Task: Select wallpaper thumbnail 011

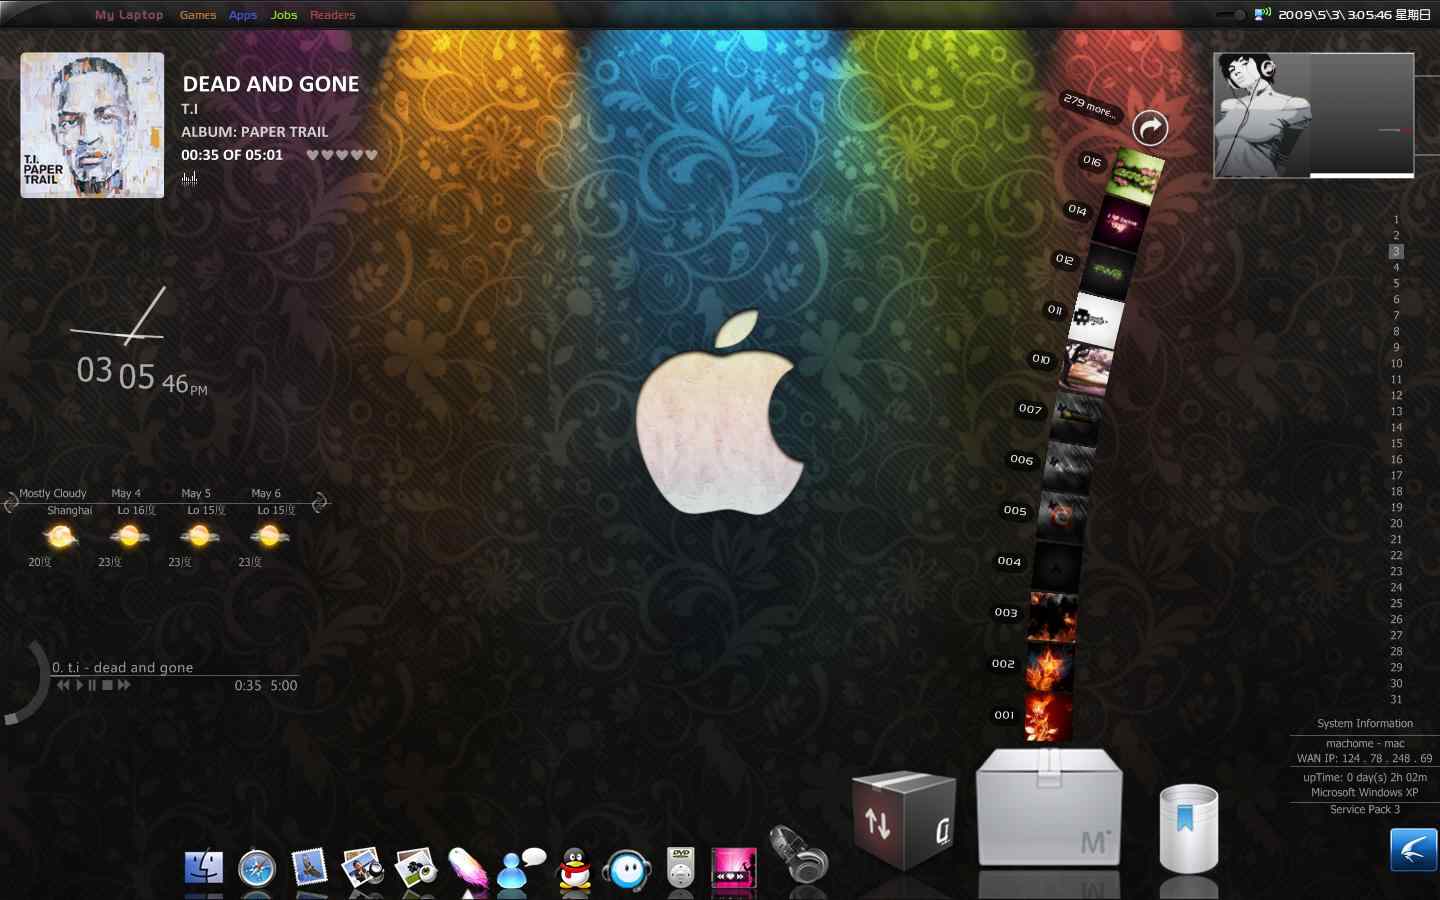Action: coord(1095,320)
